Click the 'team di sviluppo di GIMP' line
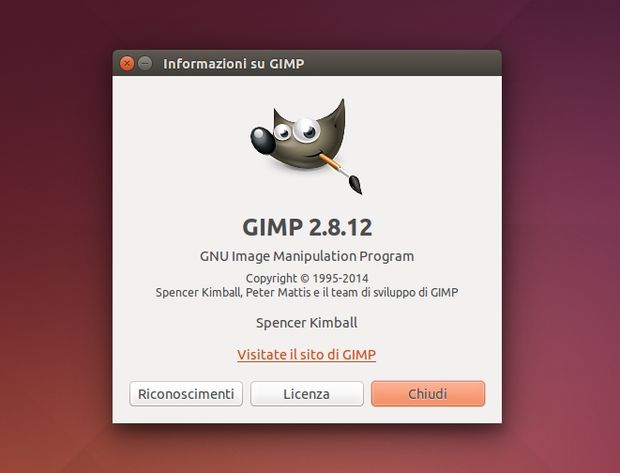 [x=307, y=293]
